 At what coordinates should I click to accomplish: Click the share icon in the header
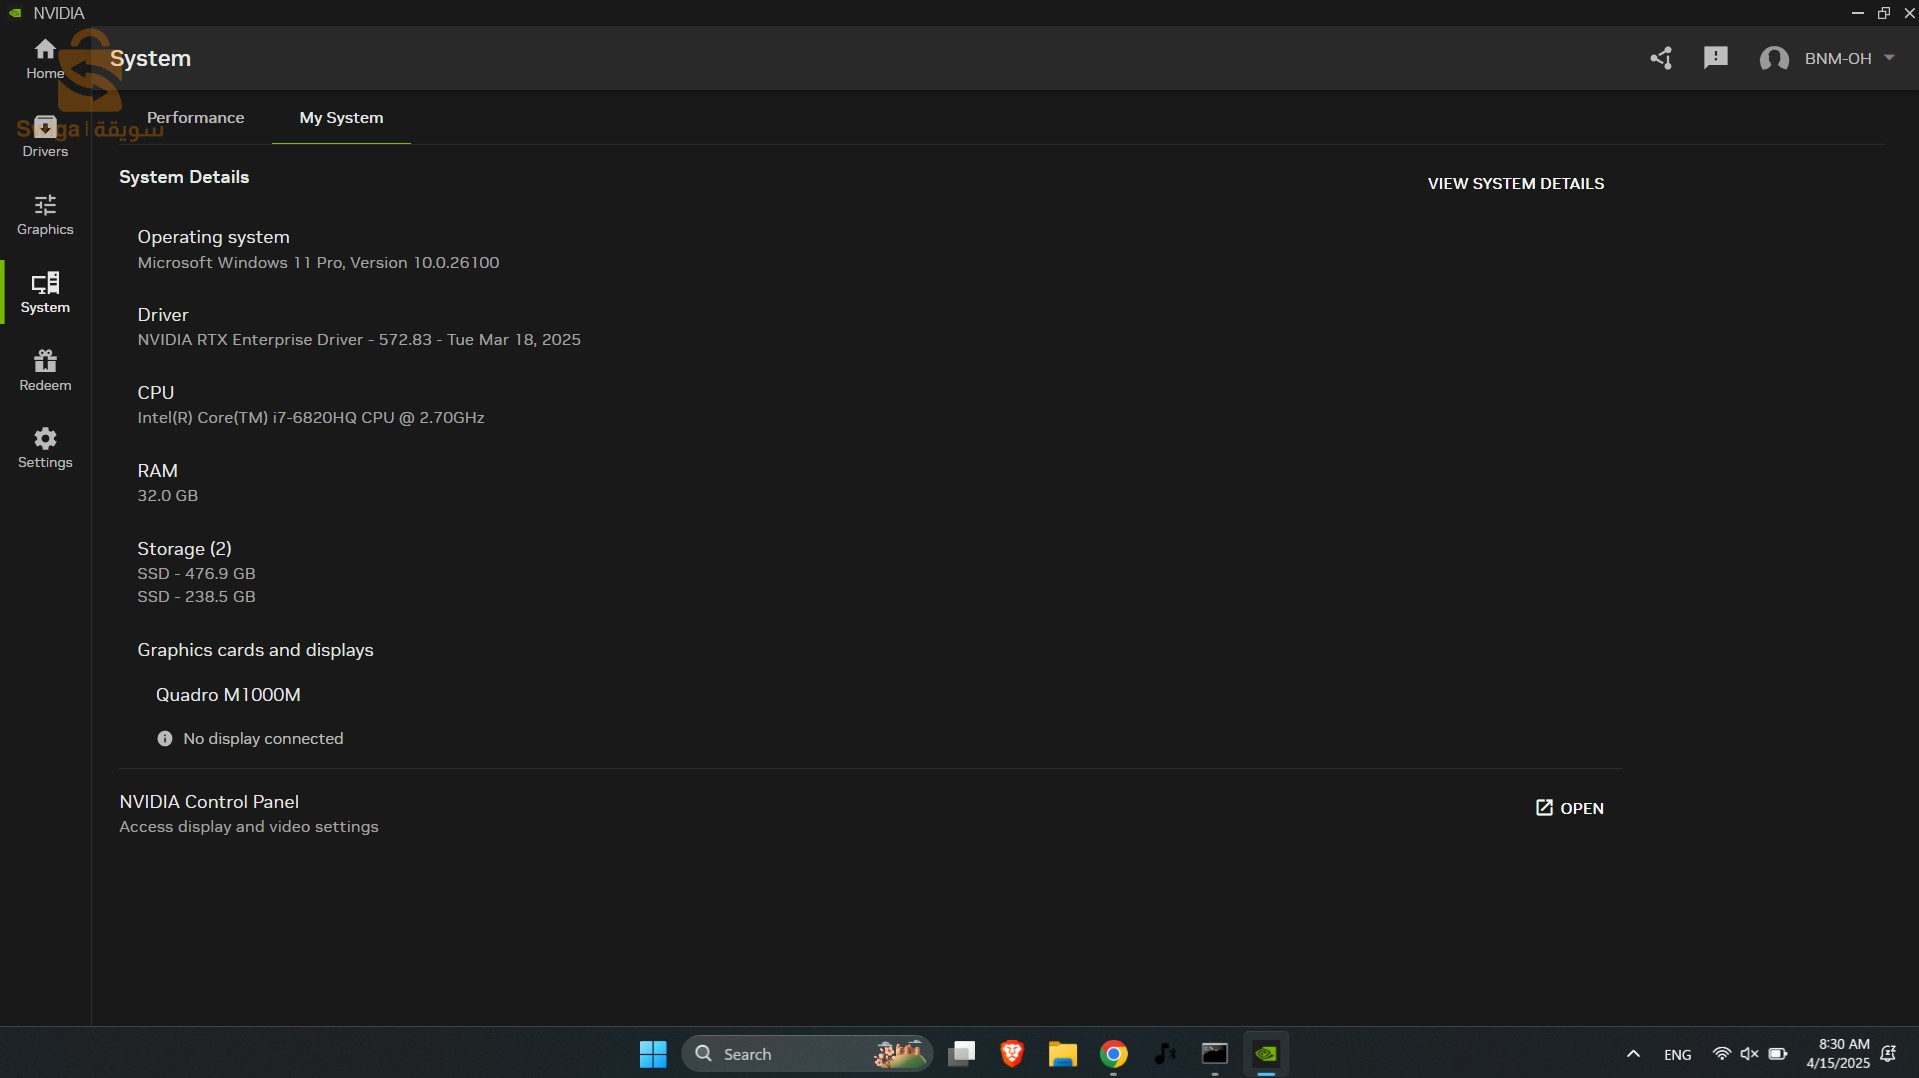click(x=1661, y=58)
